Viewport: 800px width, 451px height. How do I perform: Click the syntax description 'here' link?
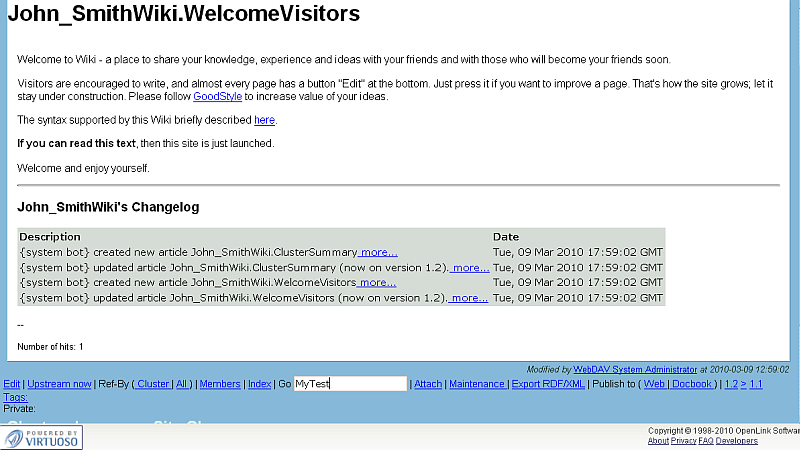[x=264, y=120]
